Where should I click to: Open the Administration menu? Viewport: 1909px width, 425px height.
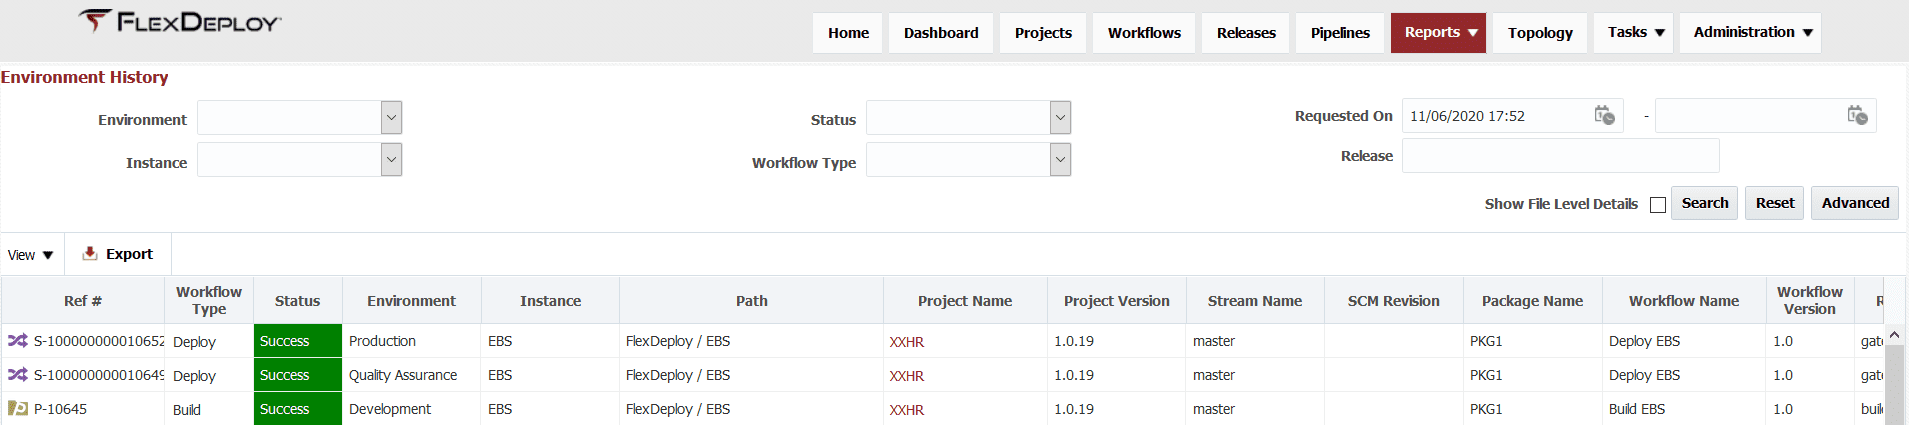[1750, 33]
